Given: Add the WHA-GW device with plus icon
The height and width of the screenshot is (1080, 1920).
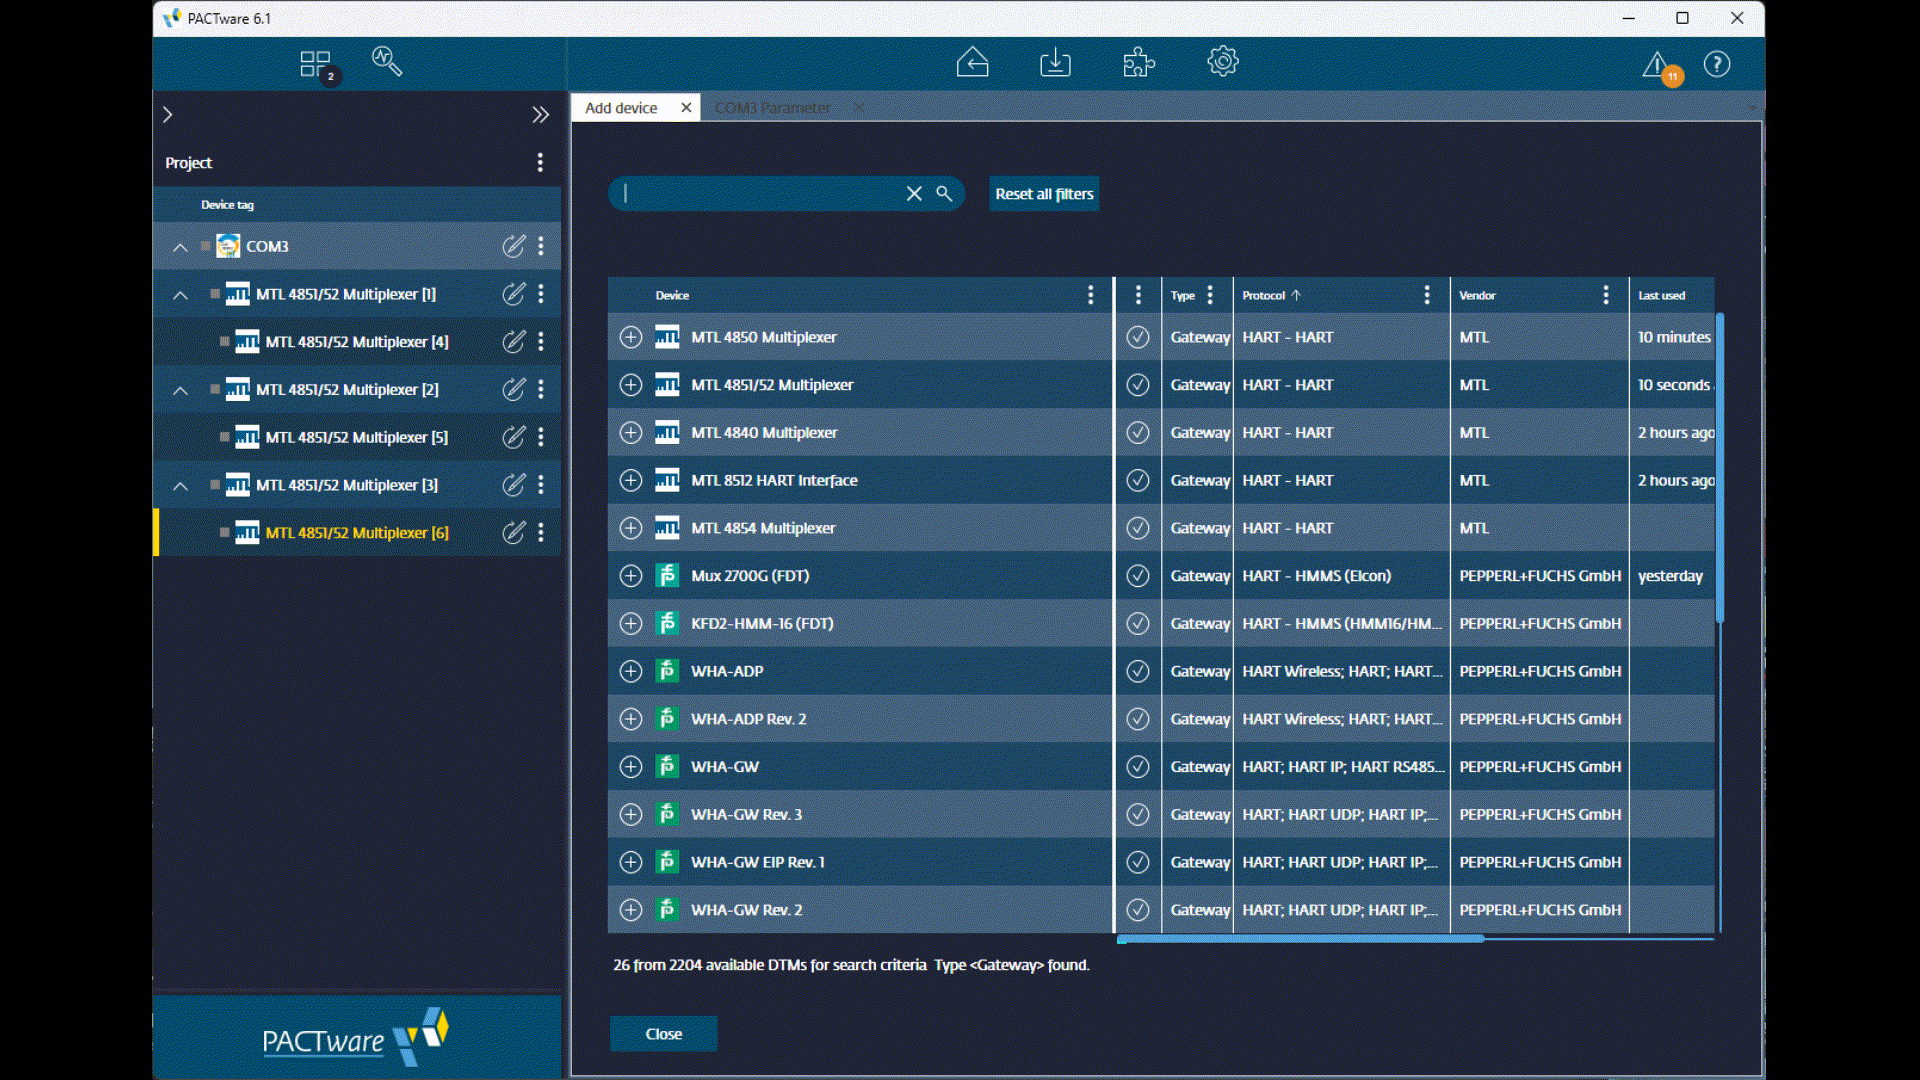Looking at the screenshot, I should coord(630,767).
